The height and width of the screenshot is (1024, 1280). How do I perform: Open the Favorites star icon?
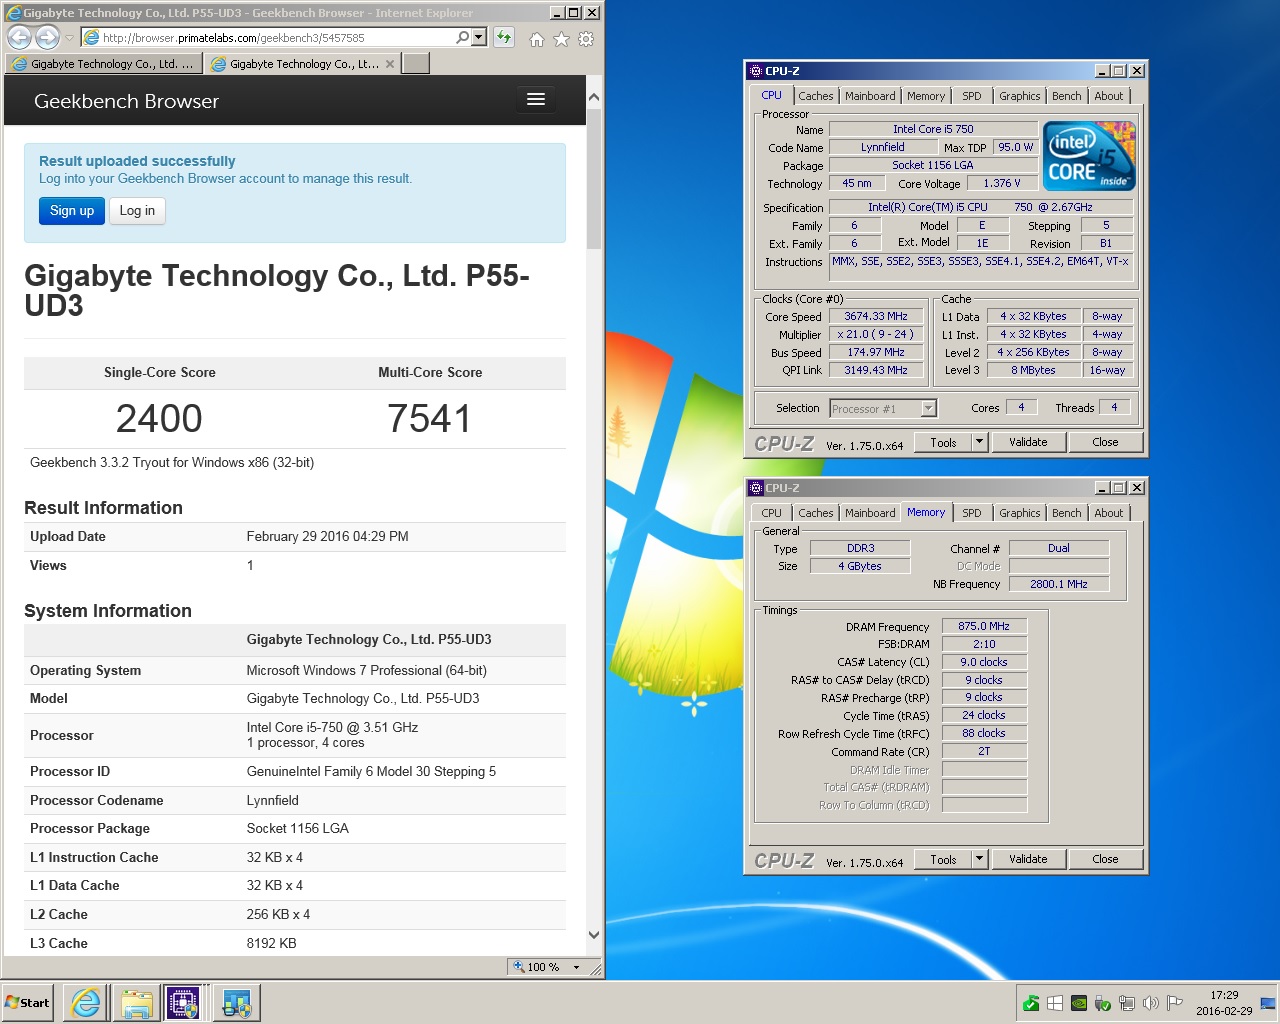tap(561, 39)
